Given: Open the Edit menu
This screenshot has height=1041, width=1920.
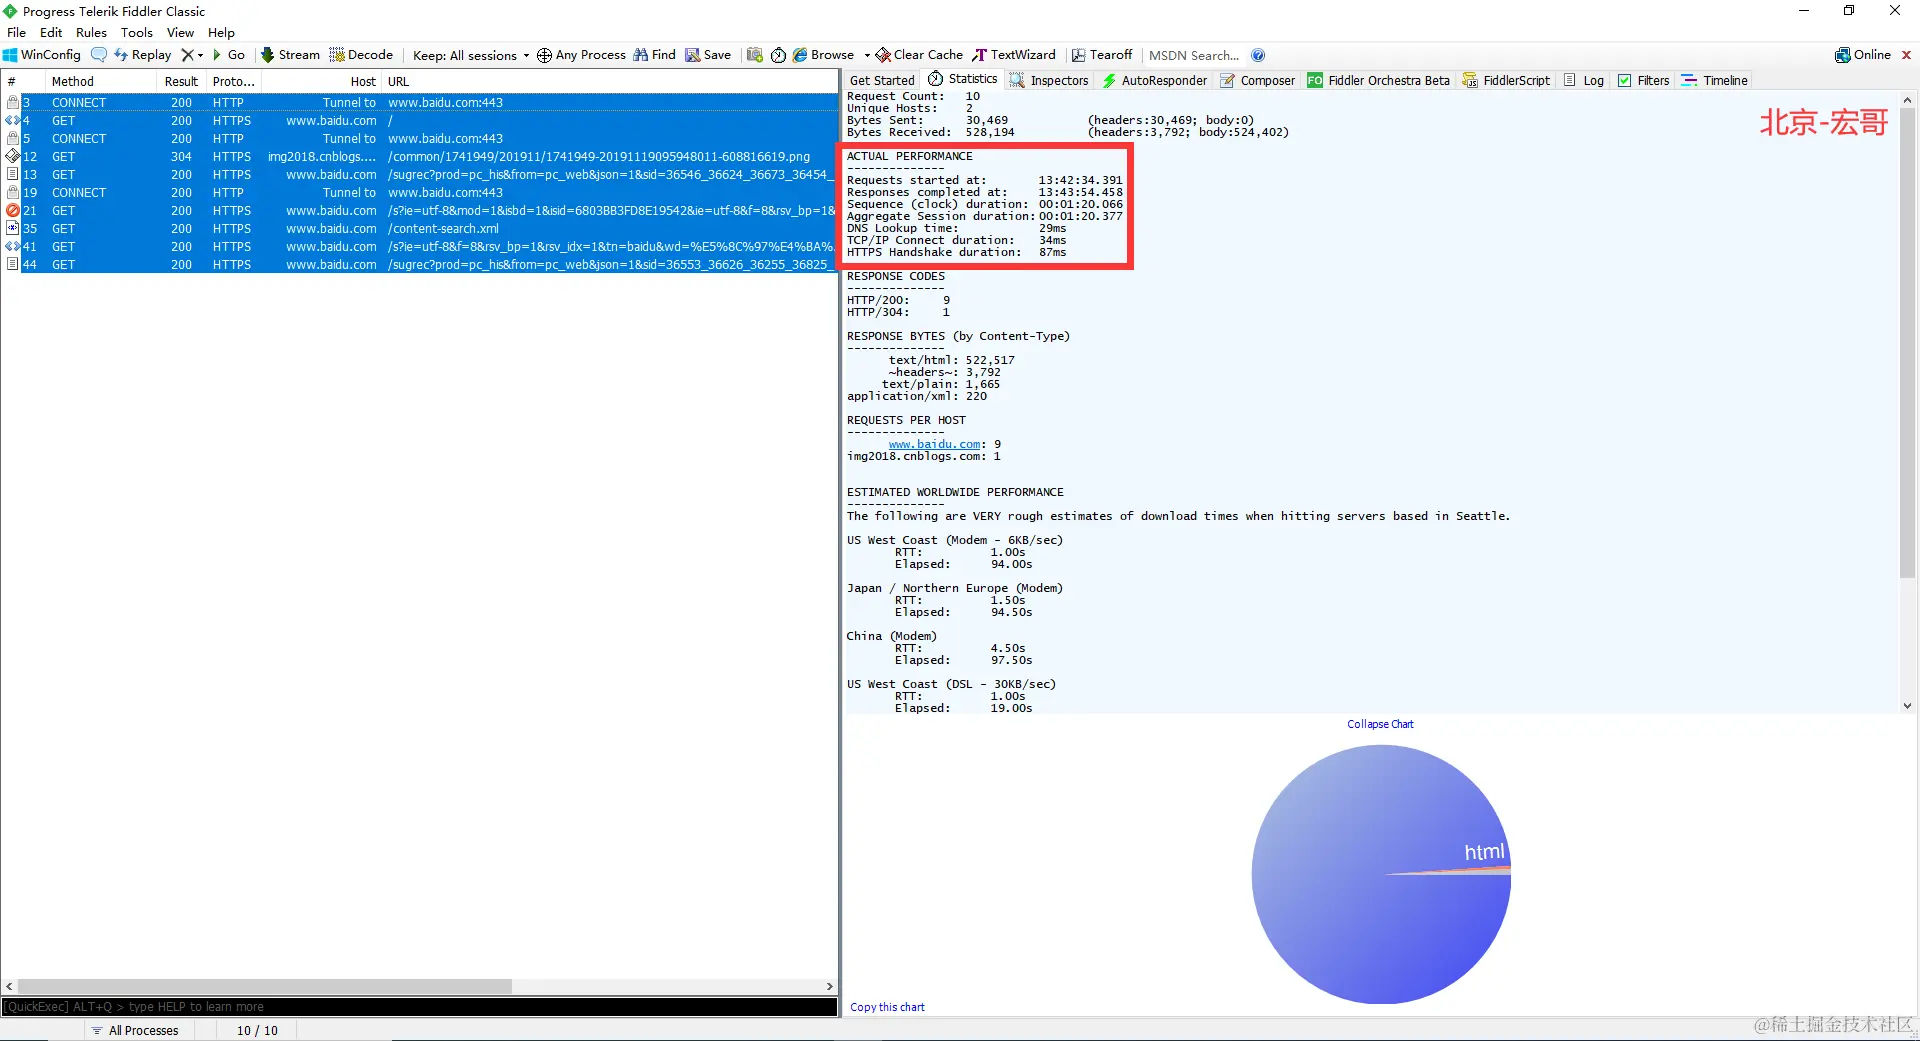Looking at the screenshot, I should (x=51, y=32).
